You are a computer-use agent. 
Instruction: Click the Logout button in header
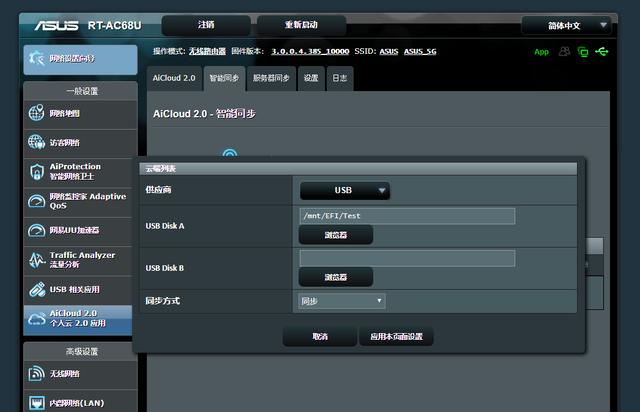[206, 25]
